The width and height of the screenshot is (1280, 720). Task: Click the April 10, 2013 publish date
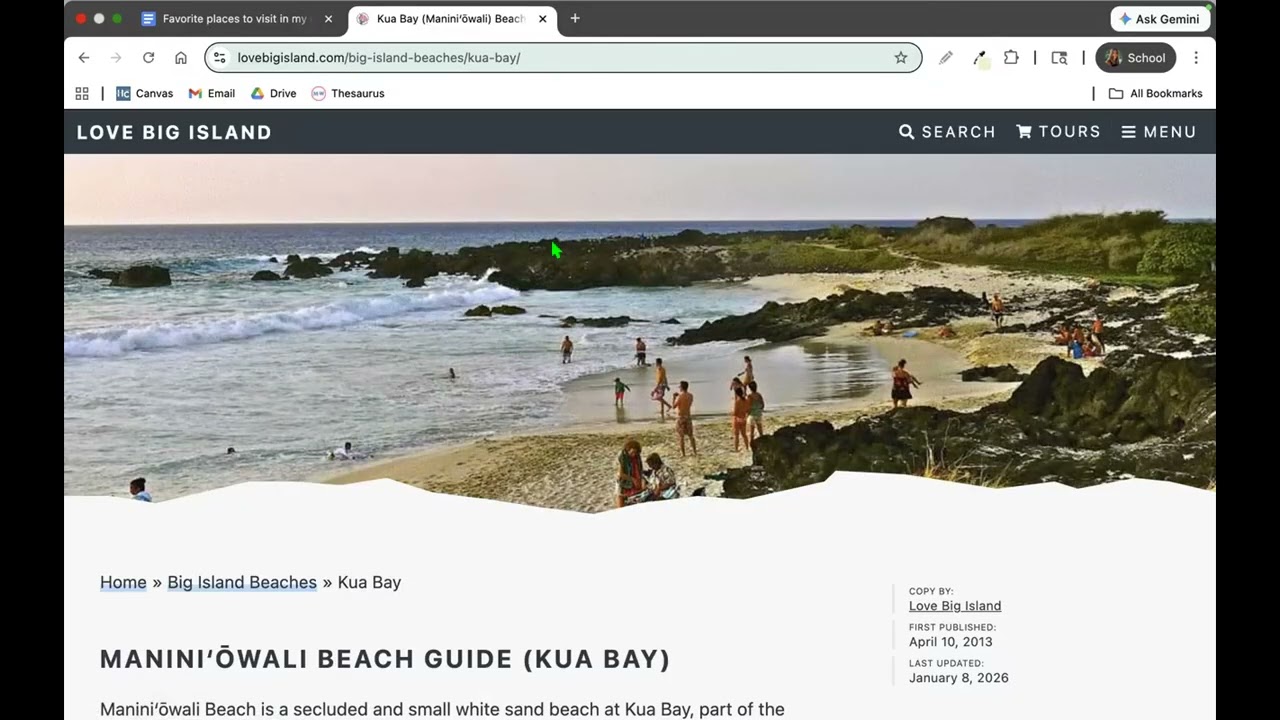click(951, 642)
